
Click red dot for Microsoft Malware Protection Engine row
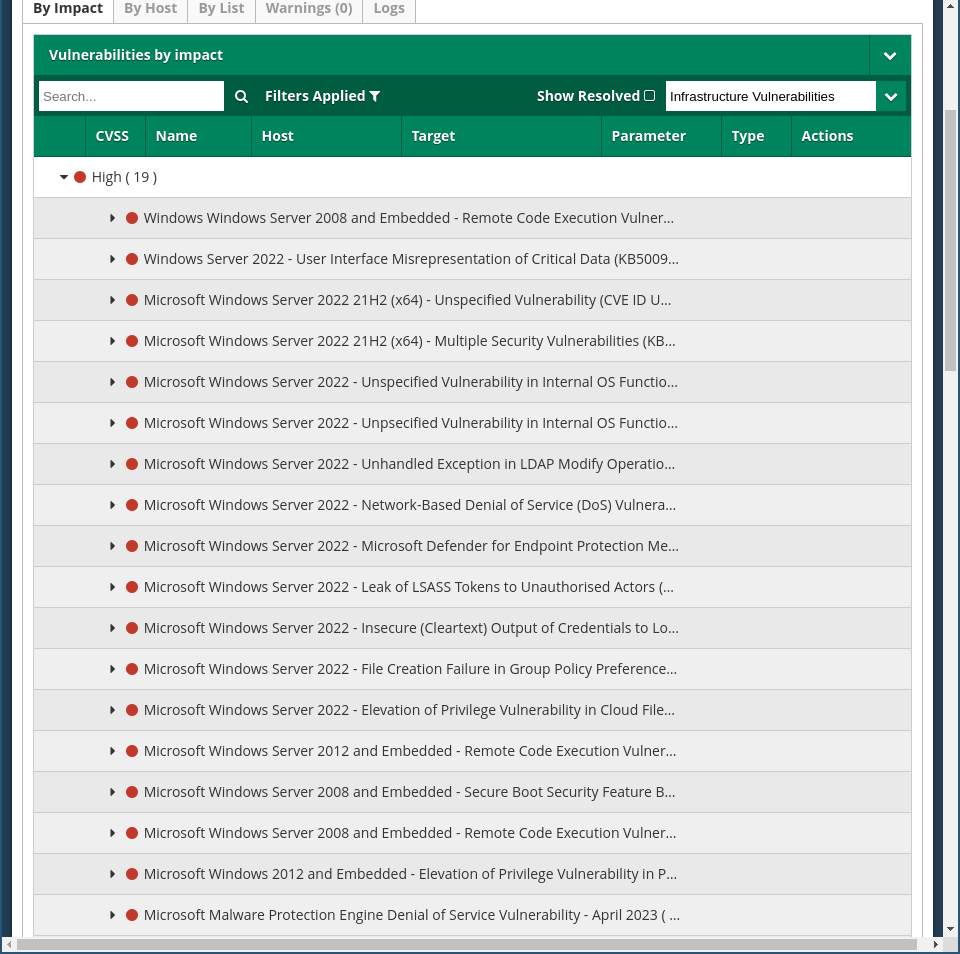tap(132, 915)
